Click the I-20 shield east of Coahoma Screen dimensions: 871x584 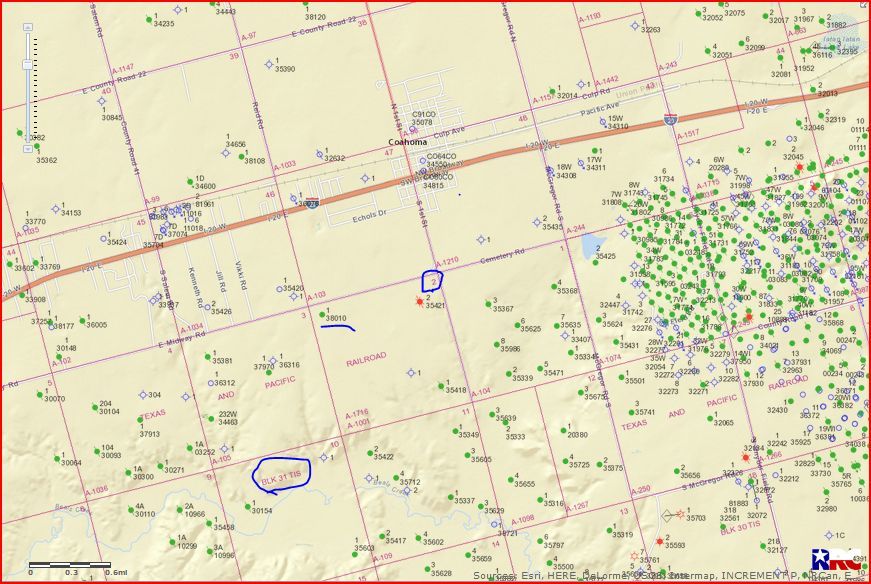point(670,119)
